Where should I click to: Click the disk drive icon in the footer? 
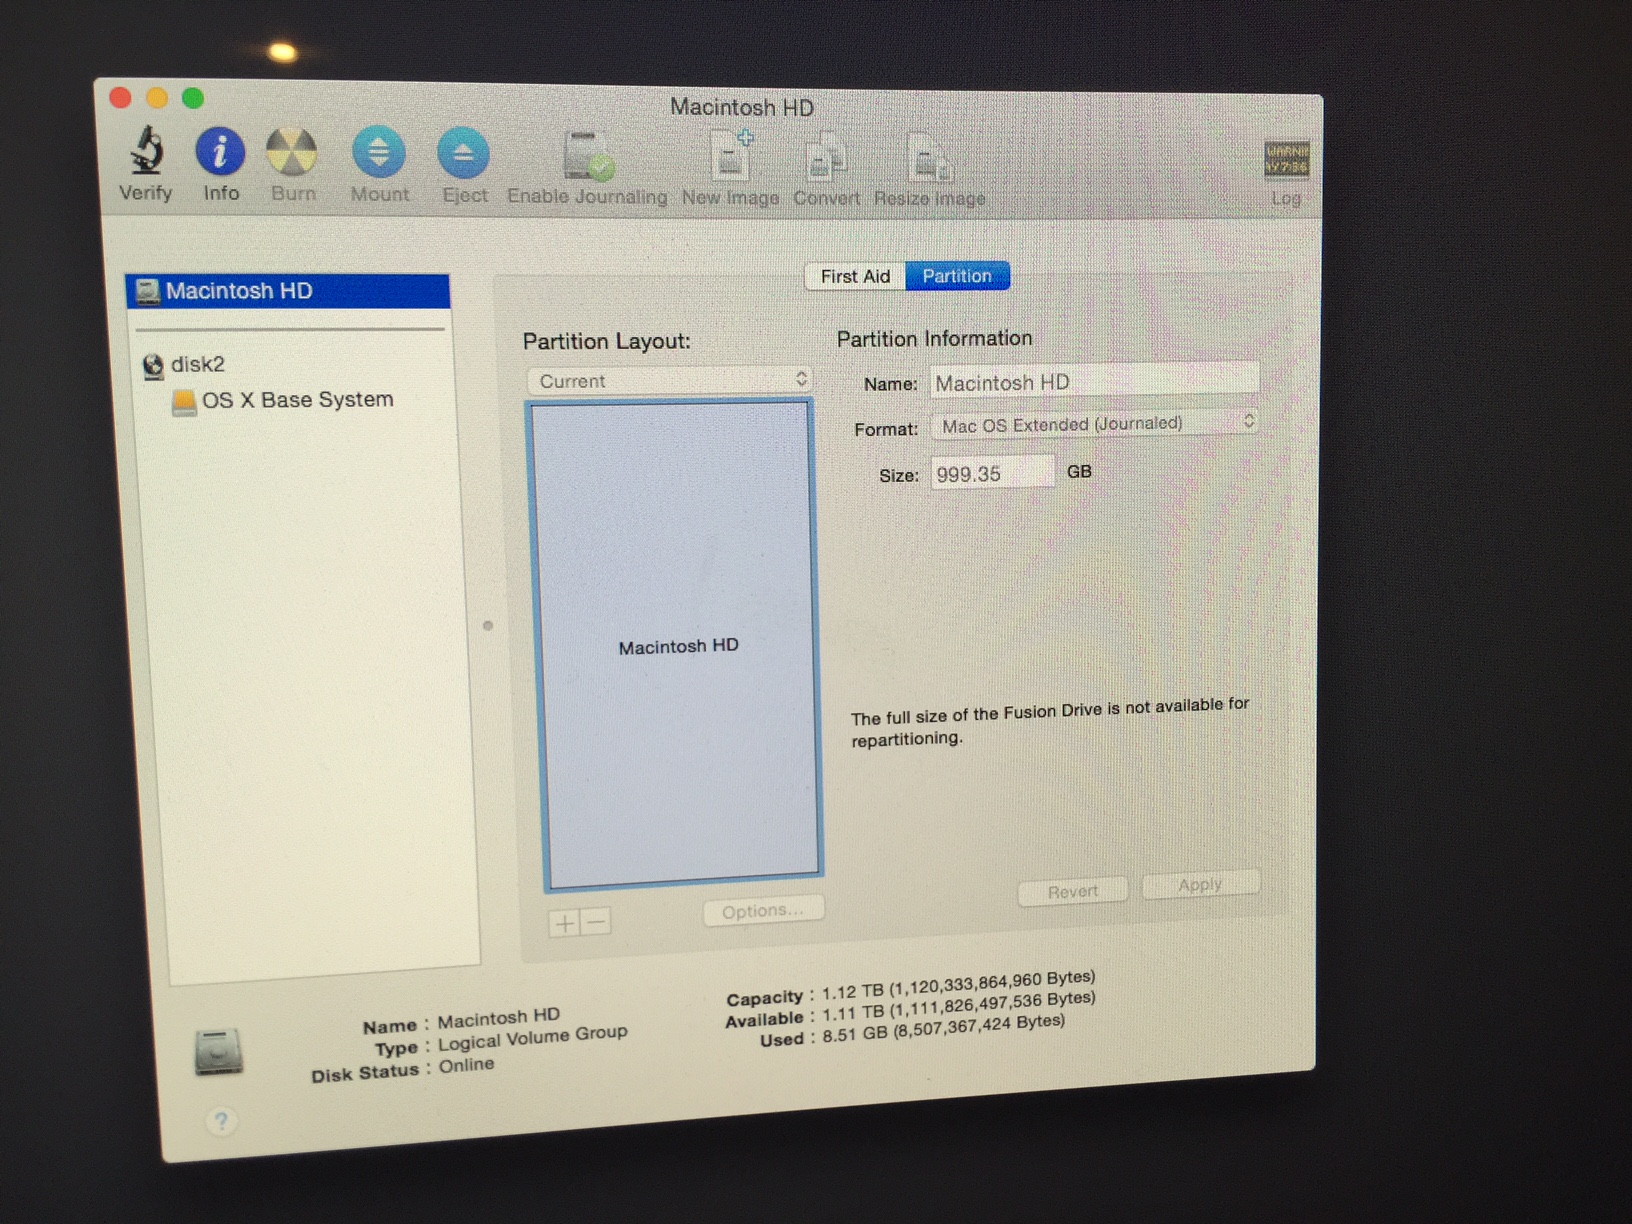click(218, 1052)
